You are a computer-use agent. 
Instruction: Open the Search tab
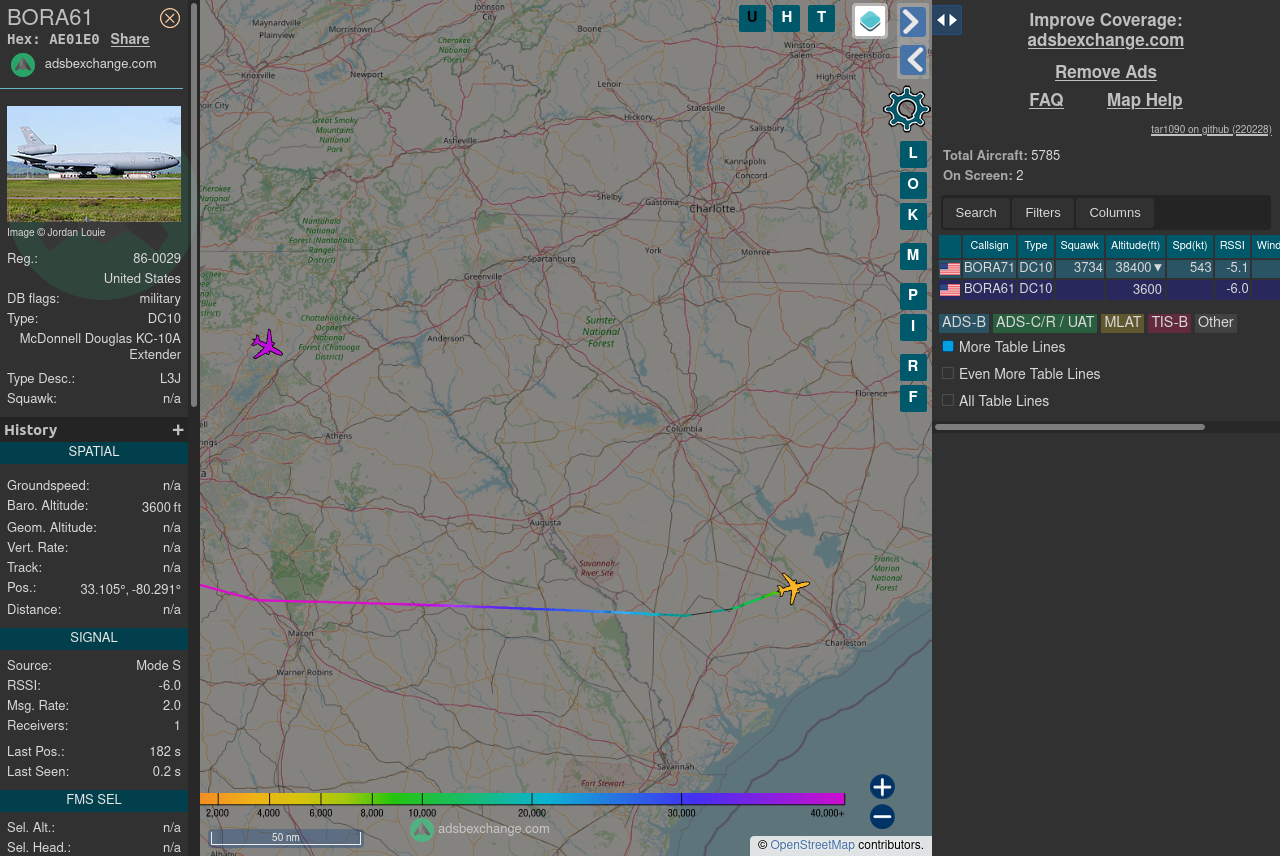976,213
